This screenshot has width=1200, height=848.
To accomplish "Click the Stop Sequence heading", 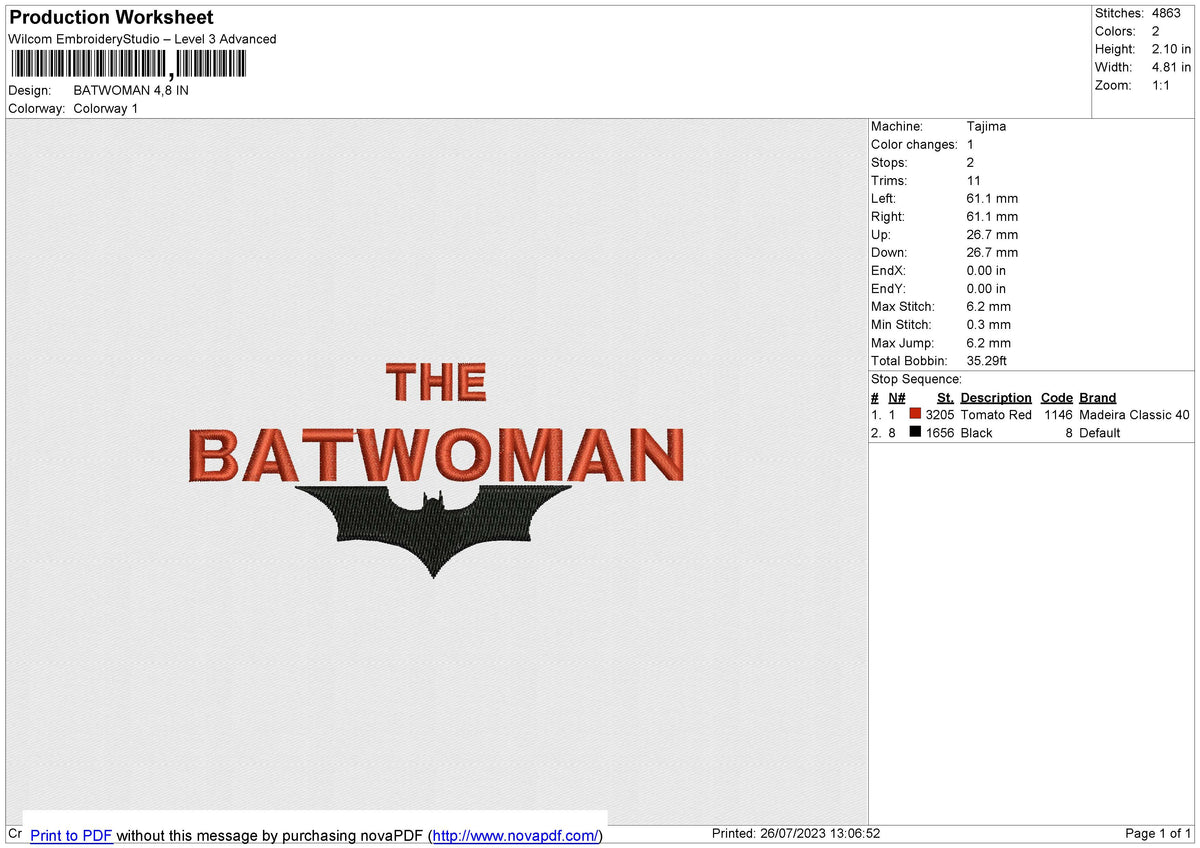I will tap(916, 379).
